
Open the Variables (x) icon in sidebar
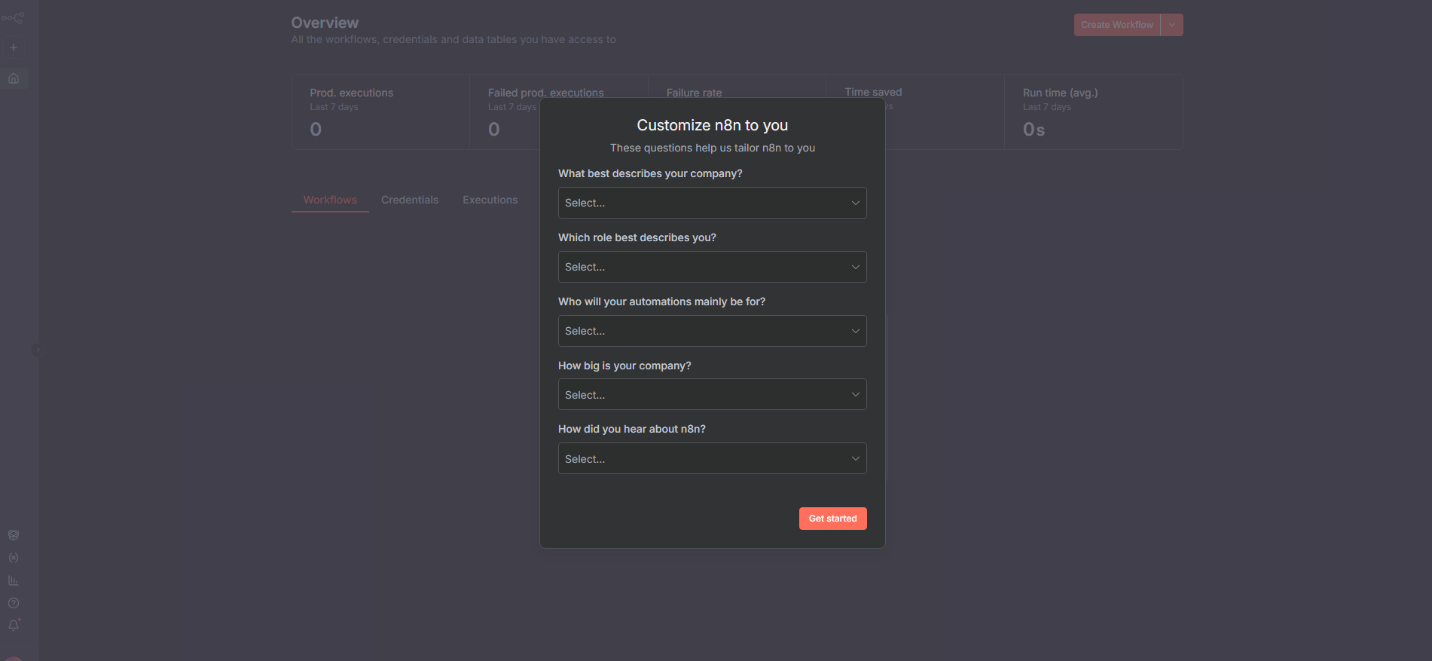coord(13,558)
